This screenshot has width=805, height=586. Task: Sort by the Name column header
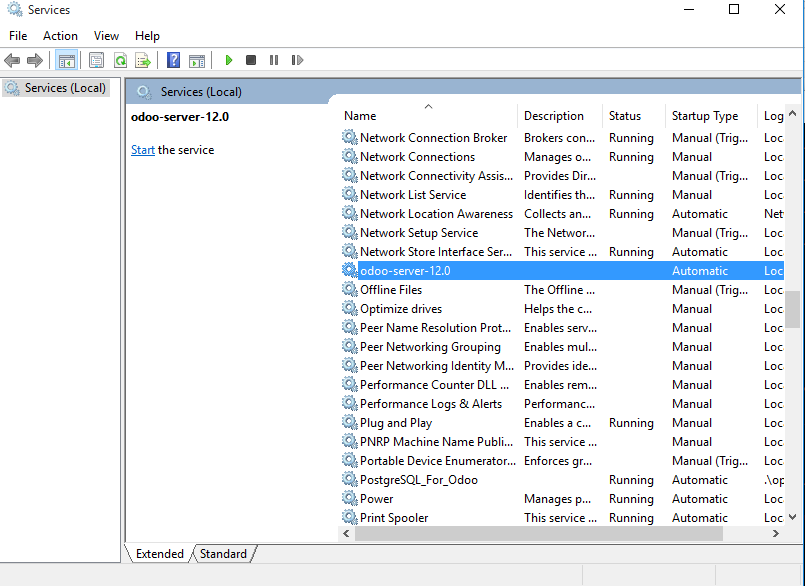428,116
